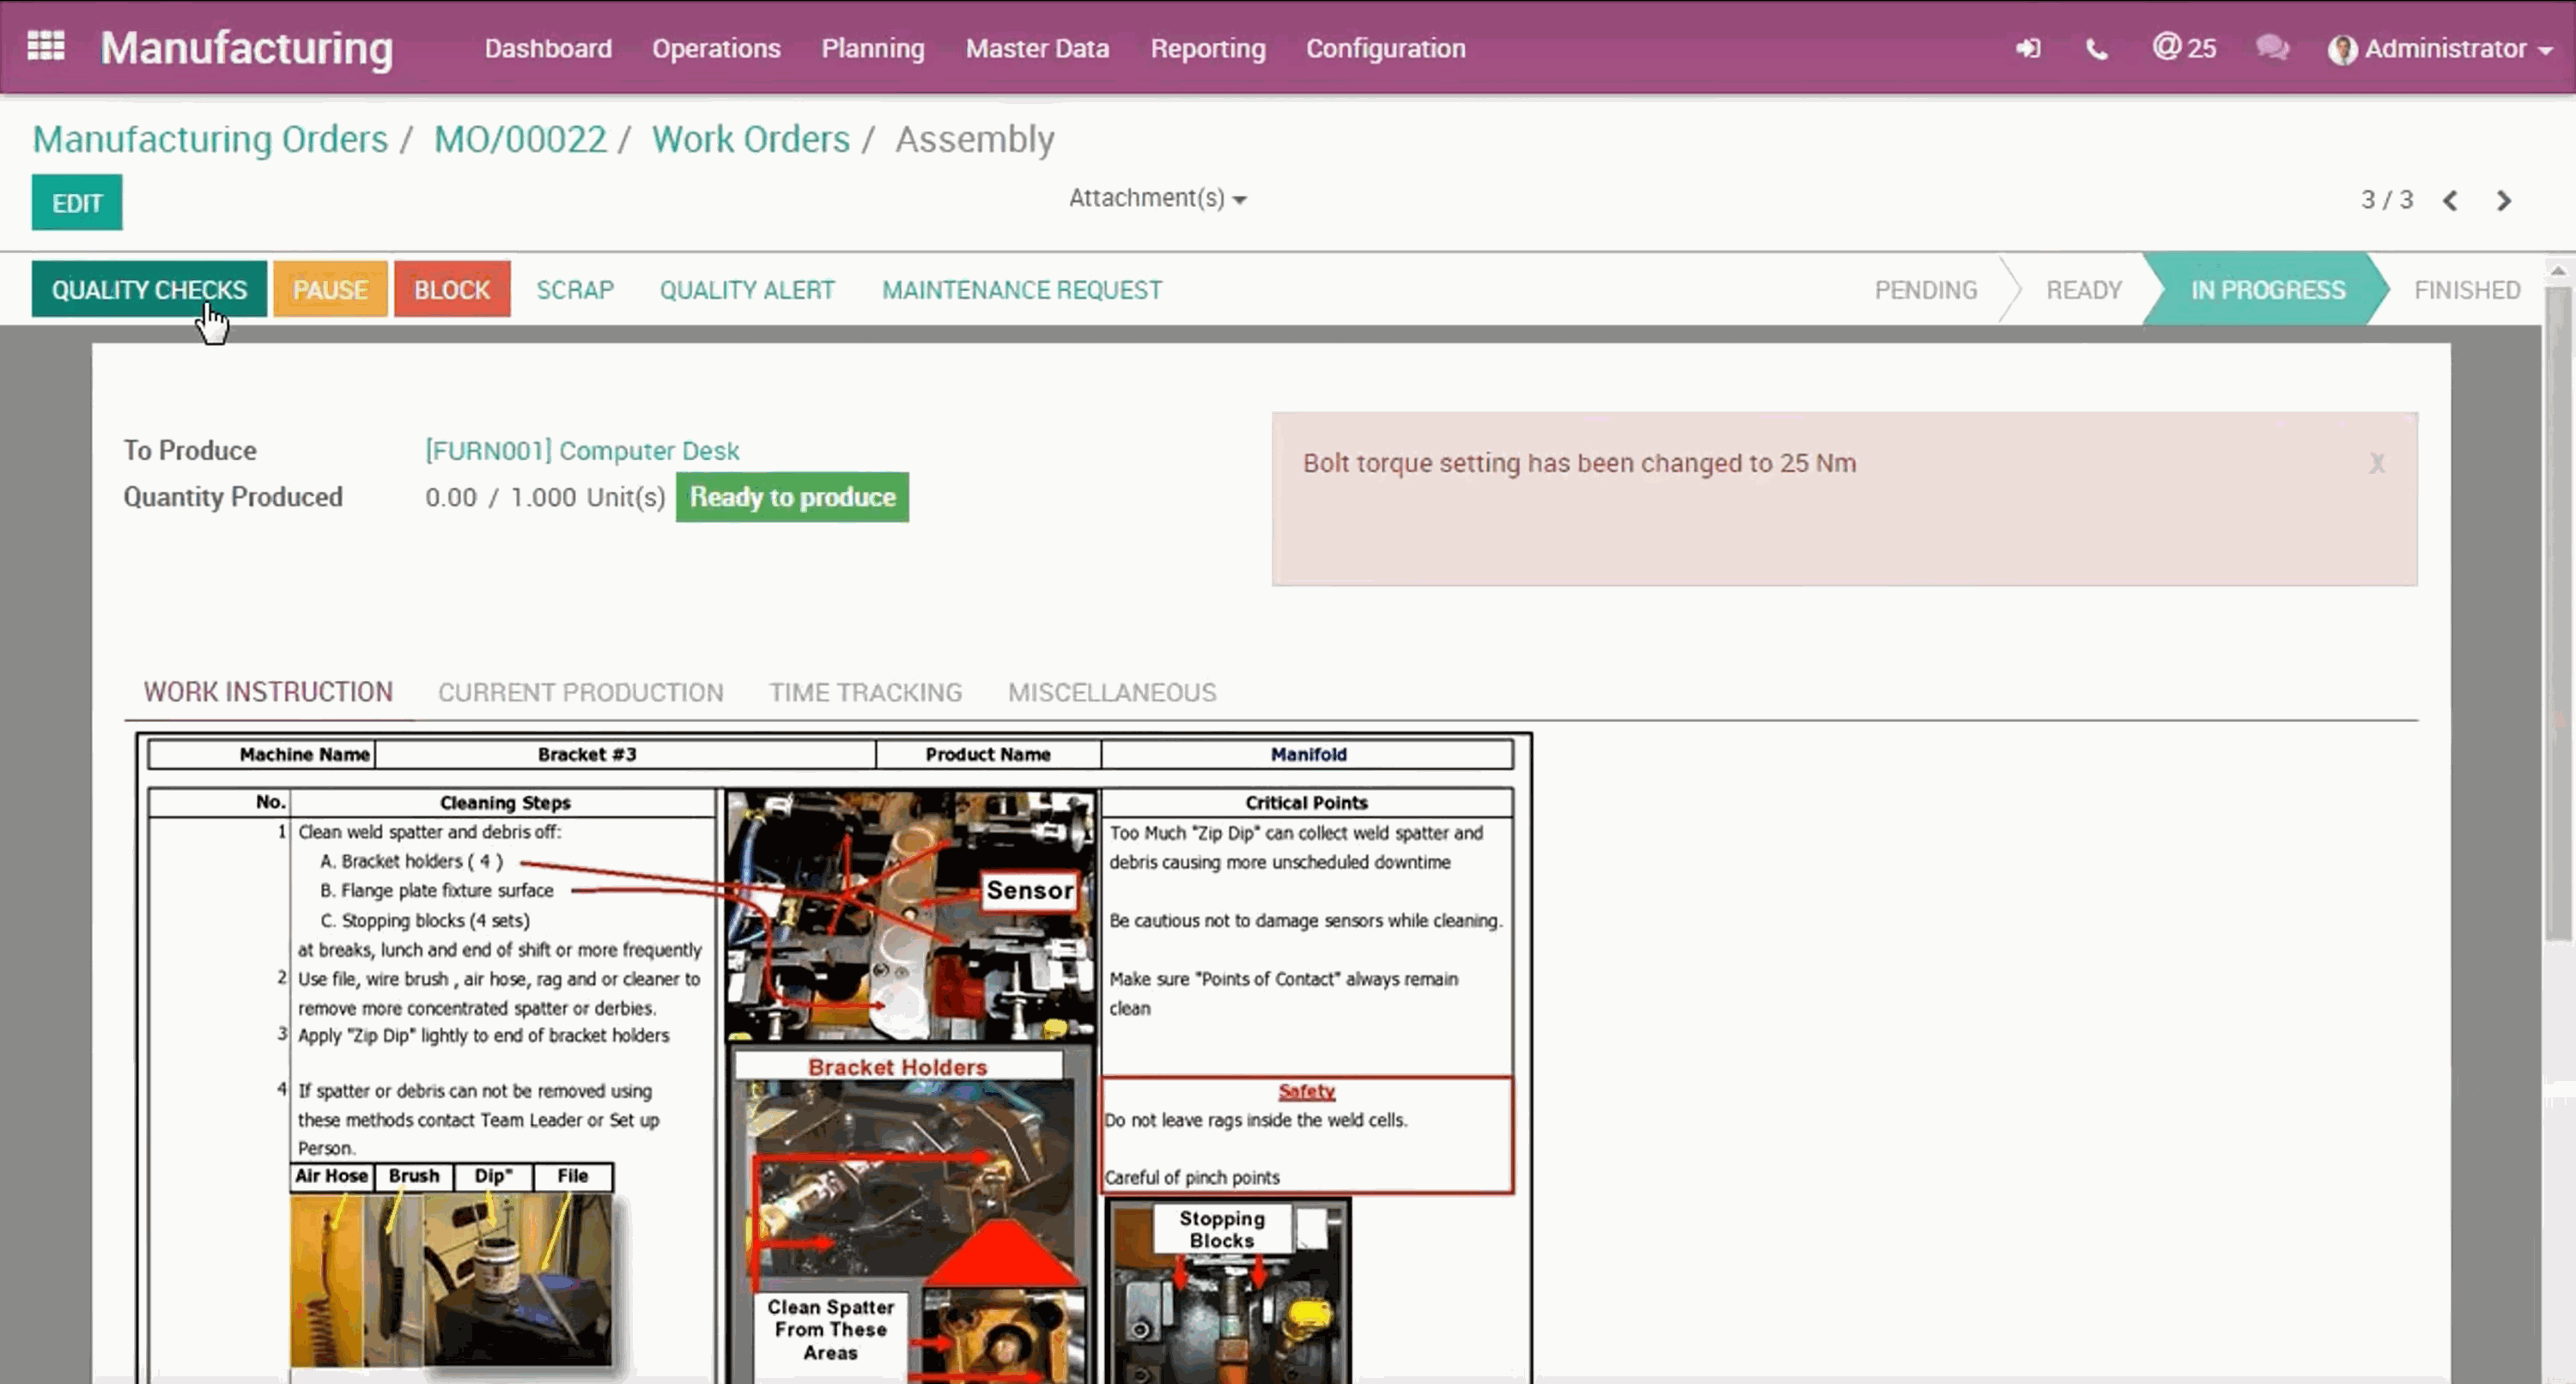Open the Reporting menu
The width and height of the screenshot is (2576, 1384).
1208,48
